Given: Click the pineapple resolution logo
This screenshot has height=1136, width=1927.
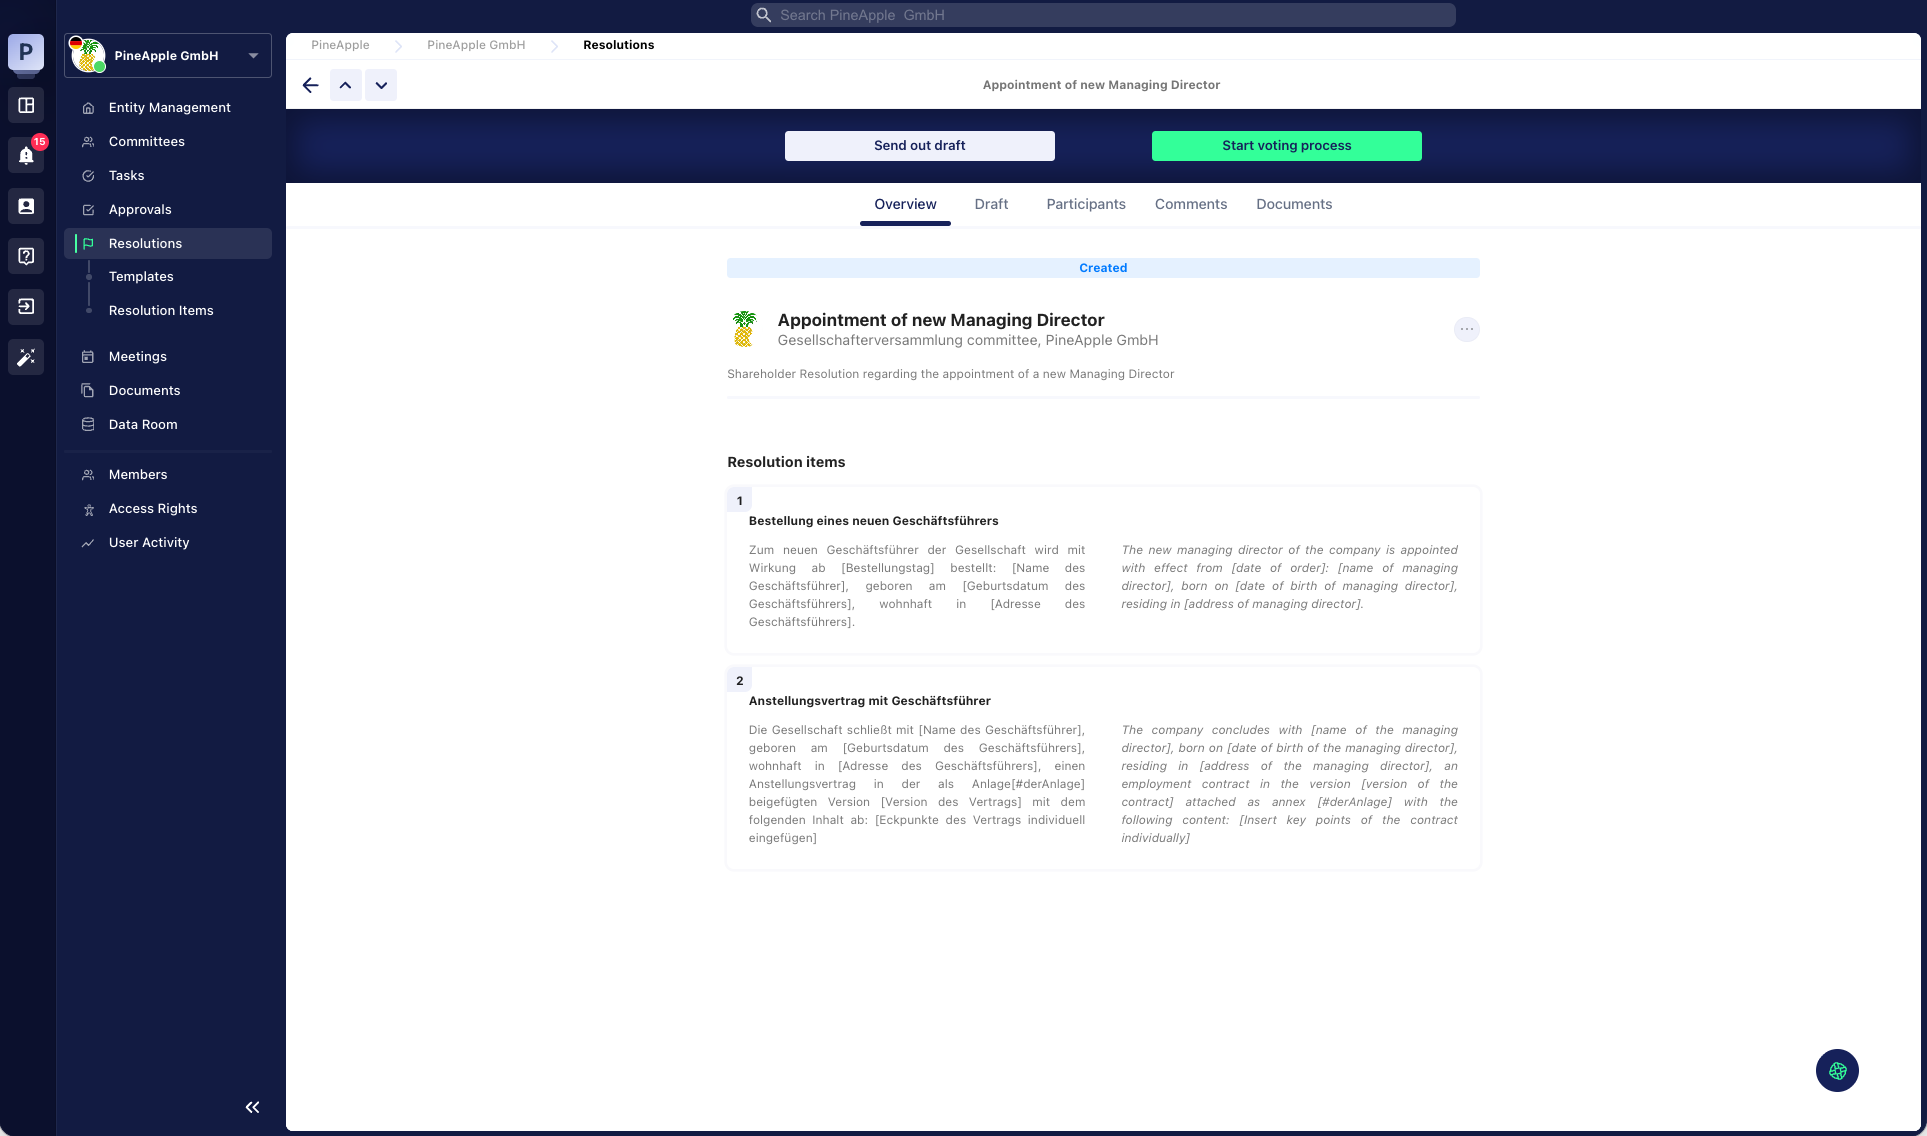Looking at the screenshot, I should pos(744,329).
